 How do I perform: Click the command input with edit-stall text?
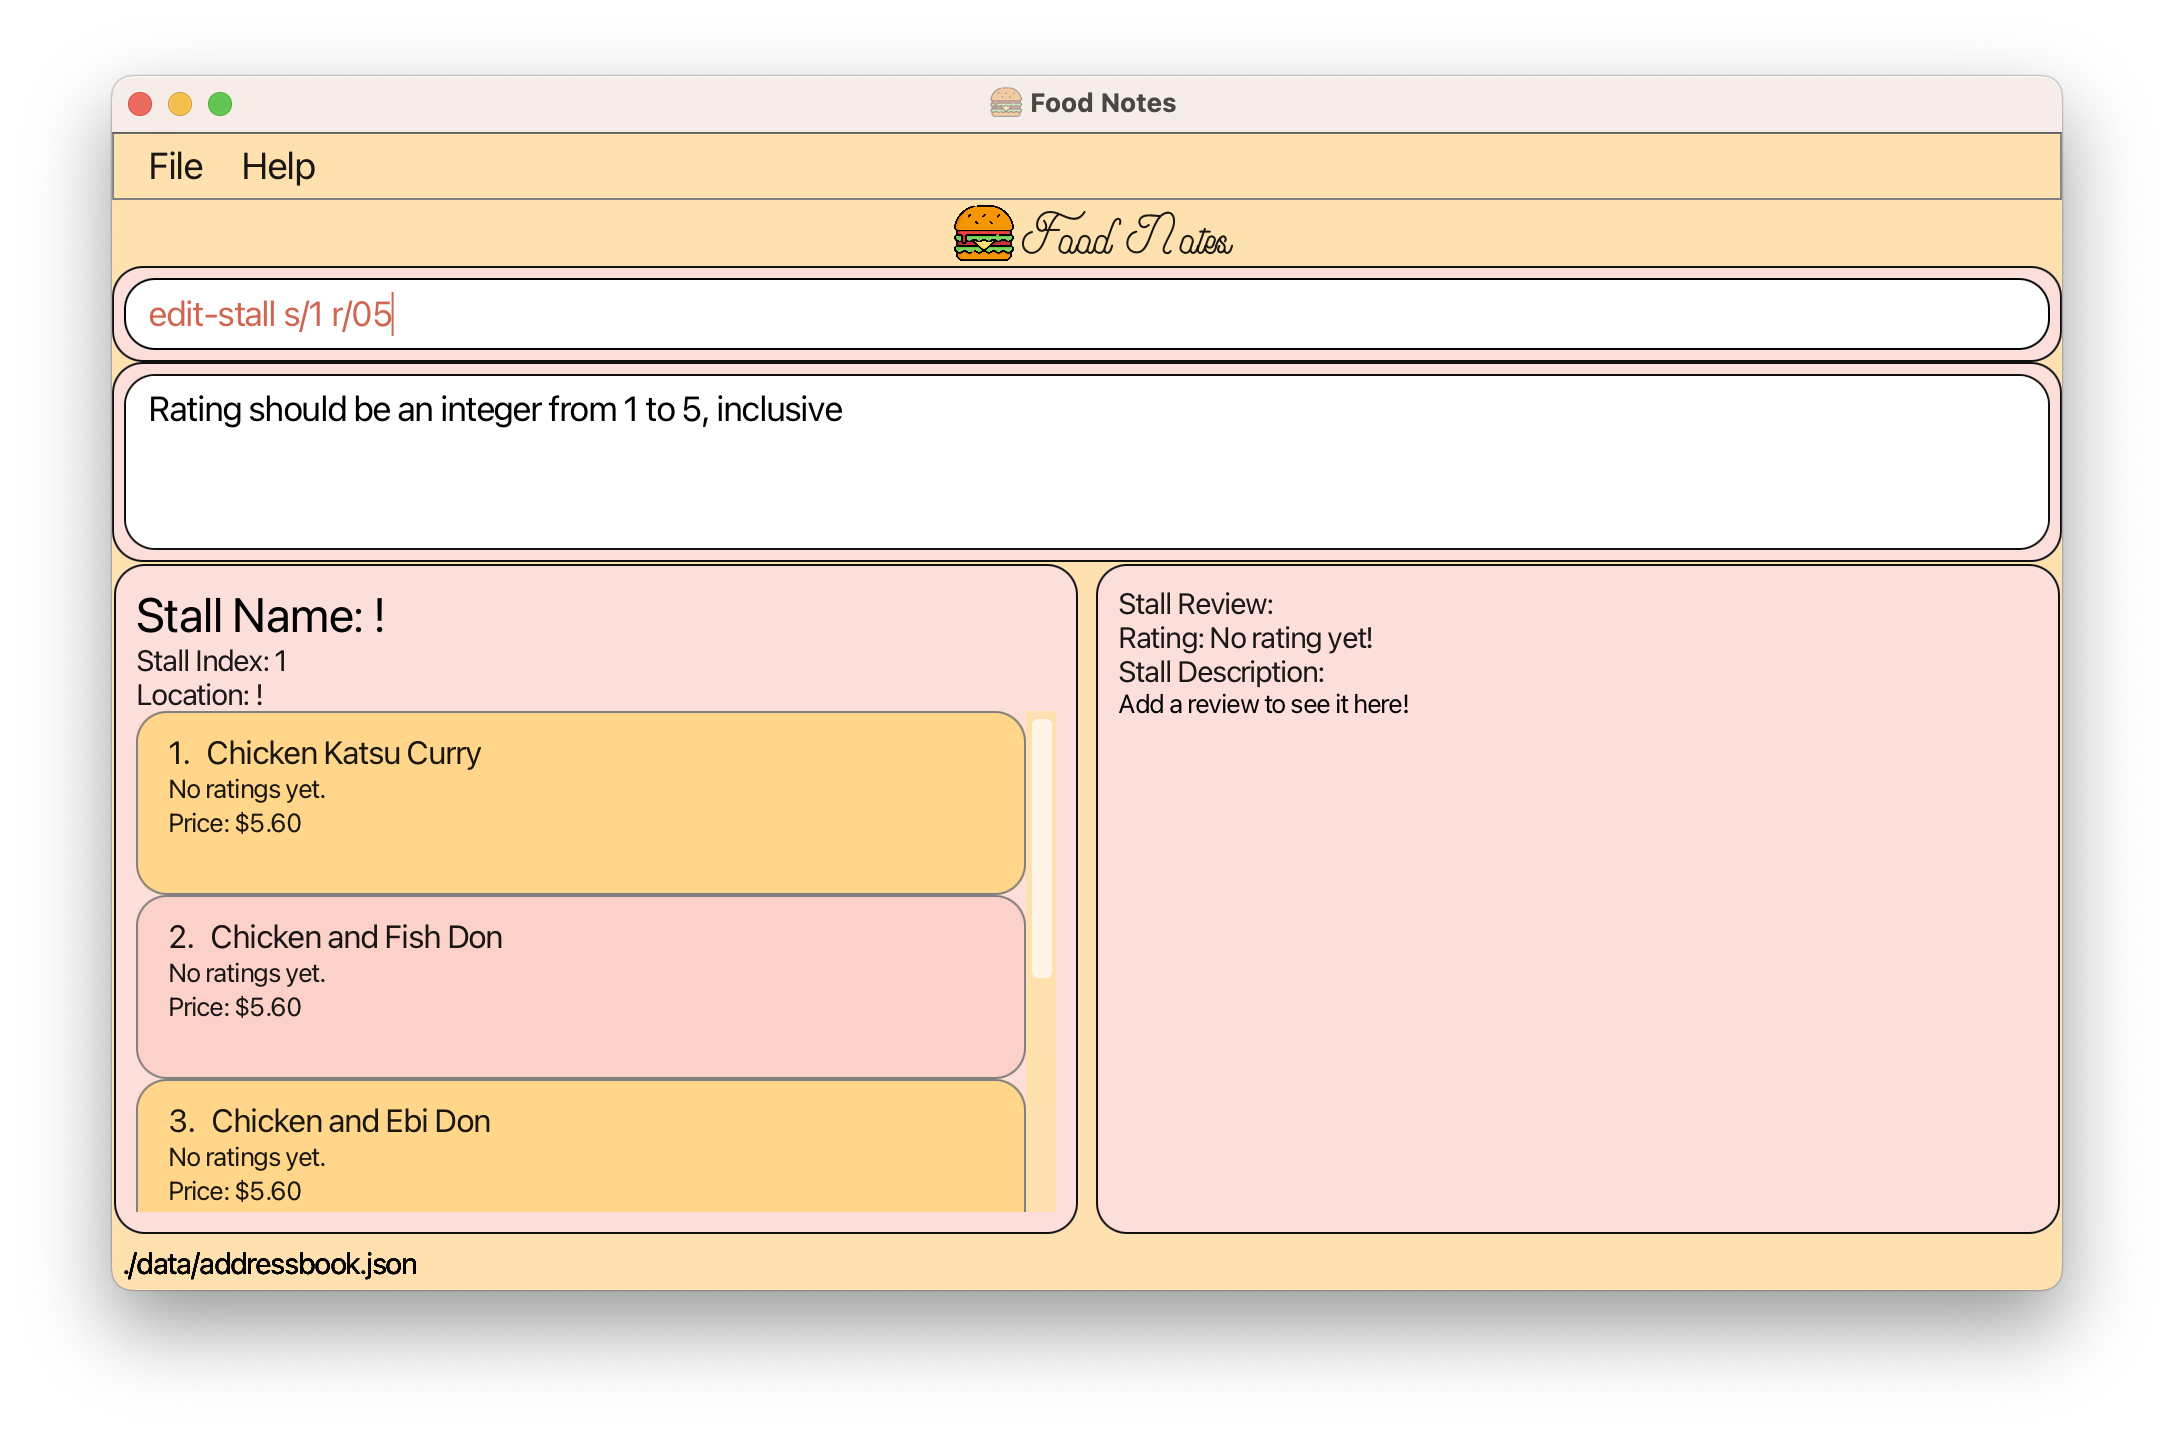pyautogui.click(x=1086, y=314)
